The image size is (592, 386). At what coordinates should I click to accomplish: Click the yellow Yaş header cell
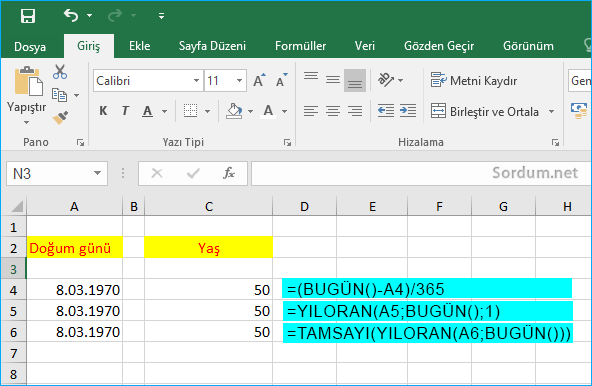tap(208, 248)
